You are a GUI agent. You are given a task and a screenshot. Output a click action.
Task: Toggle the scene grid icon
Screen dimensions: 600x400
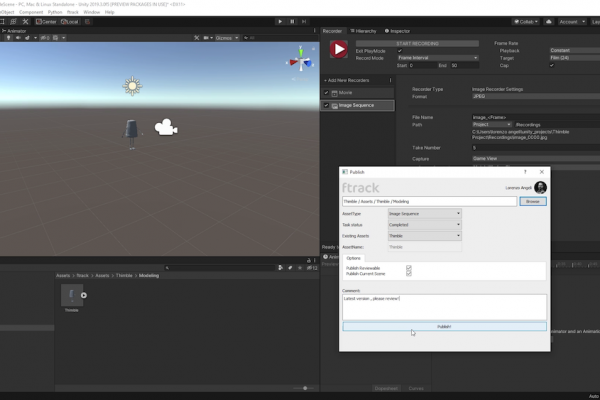tap(55, 38)
